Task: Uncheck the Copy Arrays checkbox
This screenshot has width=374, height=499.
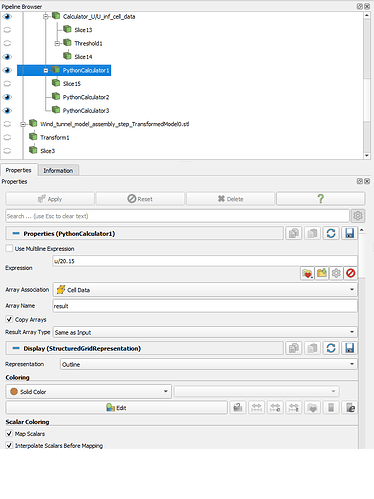Action: pos(9,319)
